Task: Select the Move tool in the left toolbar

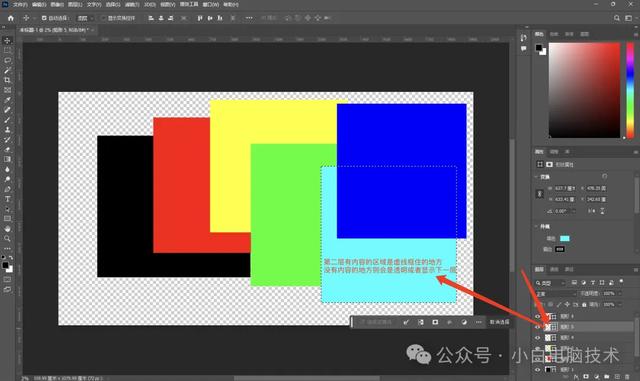Action: 7,40
